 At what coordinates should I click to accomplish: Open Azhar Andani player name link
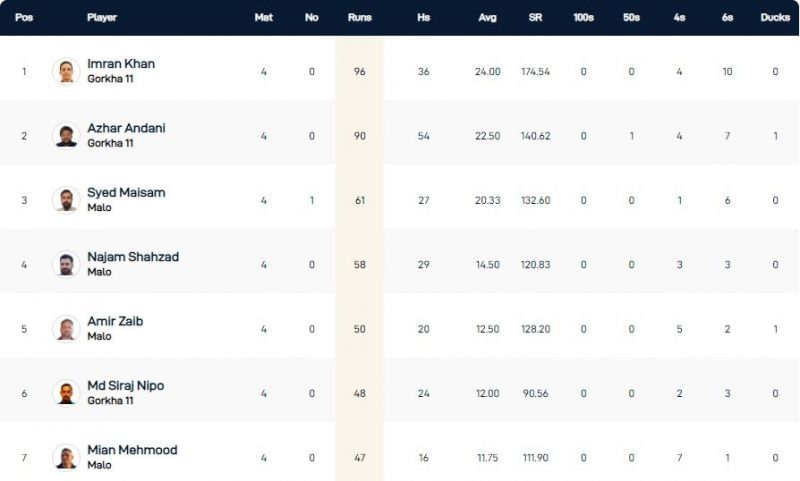click(x=126, y=128)
